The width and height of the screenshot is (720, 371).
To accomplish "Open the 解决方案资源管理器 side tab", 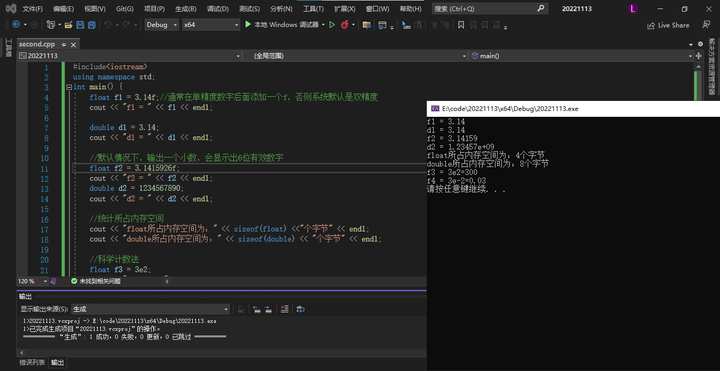I will (x=712, y=67).
